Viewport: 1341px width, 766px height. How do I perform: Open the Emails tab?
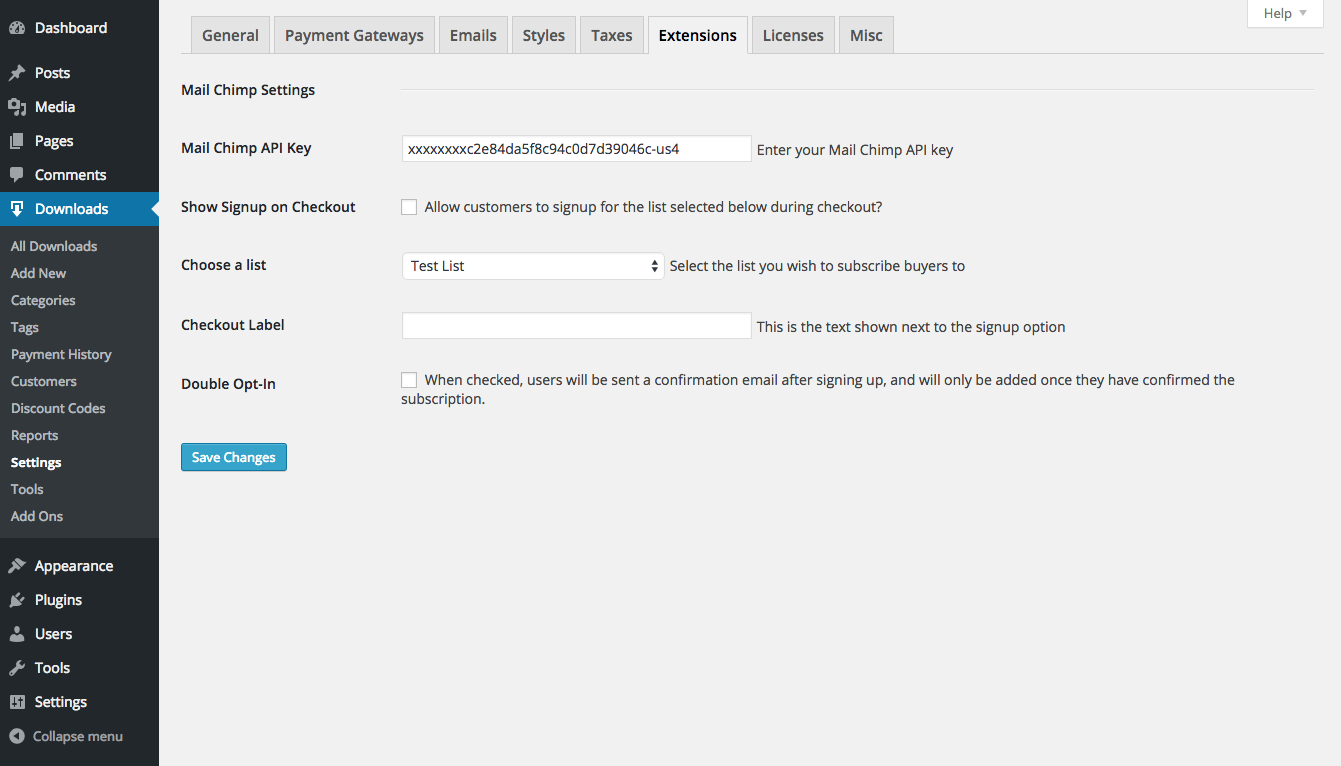473,35
